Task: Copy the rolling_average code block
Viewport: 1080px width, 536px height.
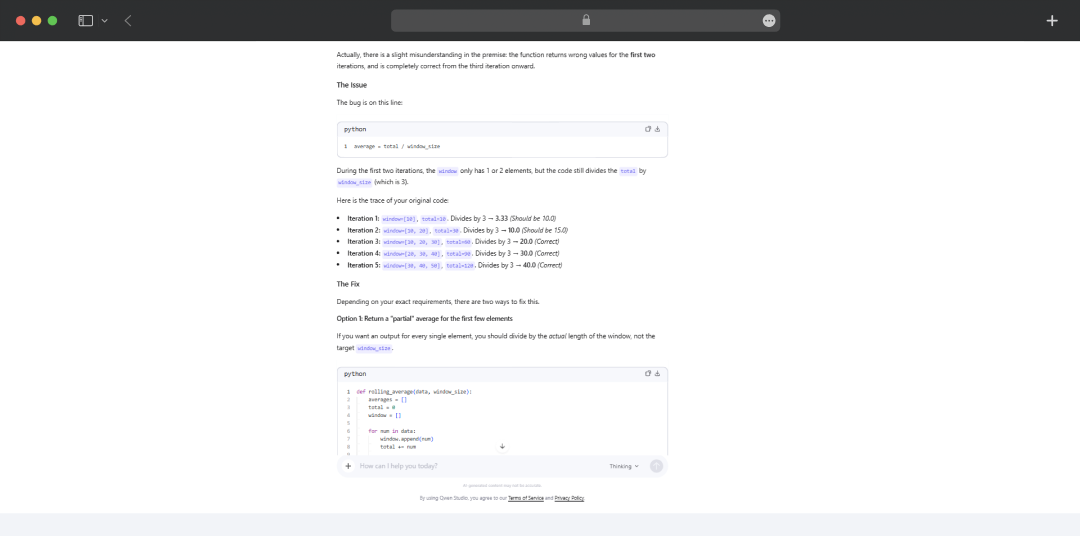Action: [647, 373]
